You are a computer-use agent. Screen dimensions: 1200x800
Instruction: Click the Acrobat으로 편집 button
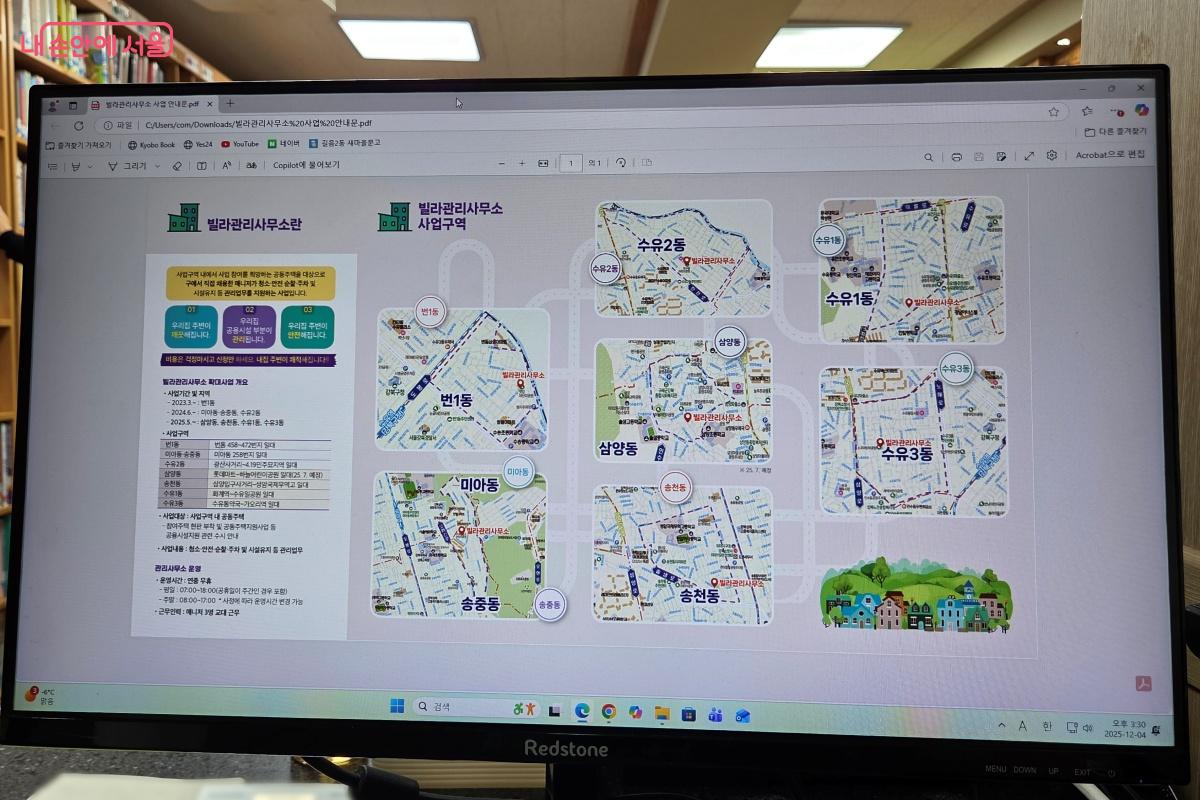[x=1109, y=155]
